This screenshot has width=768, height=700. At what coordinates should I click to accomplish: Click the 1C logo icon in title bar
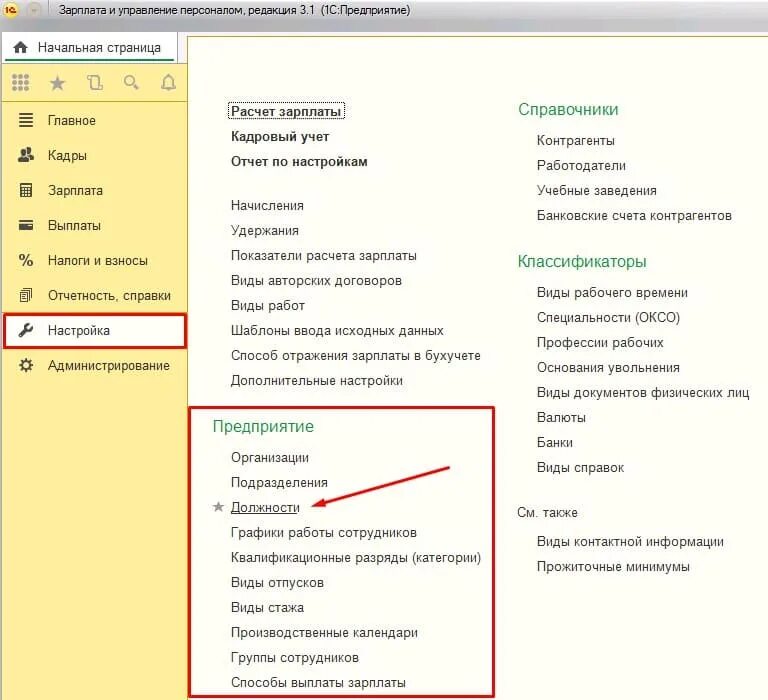point(10,9)
